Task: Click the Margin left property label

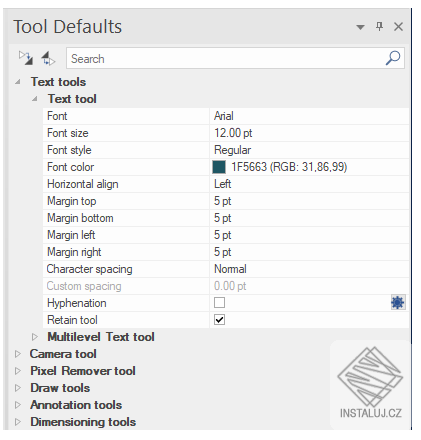Action: click(71, 235)
